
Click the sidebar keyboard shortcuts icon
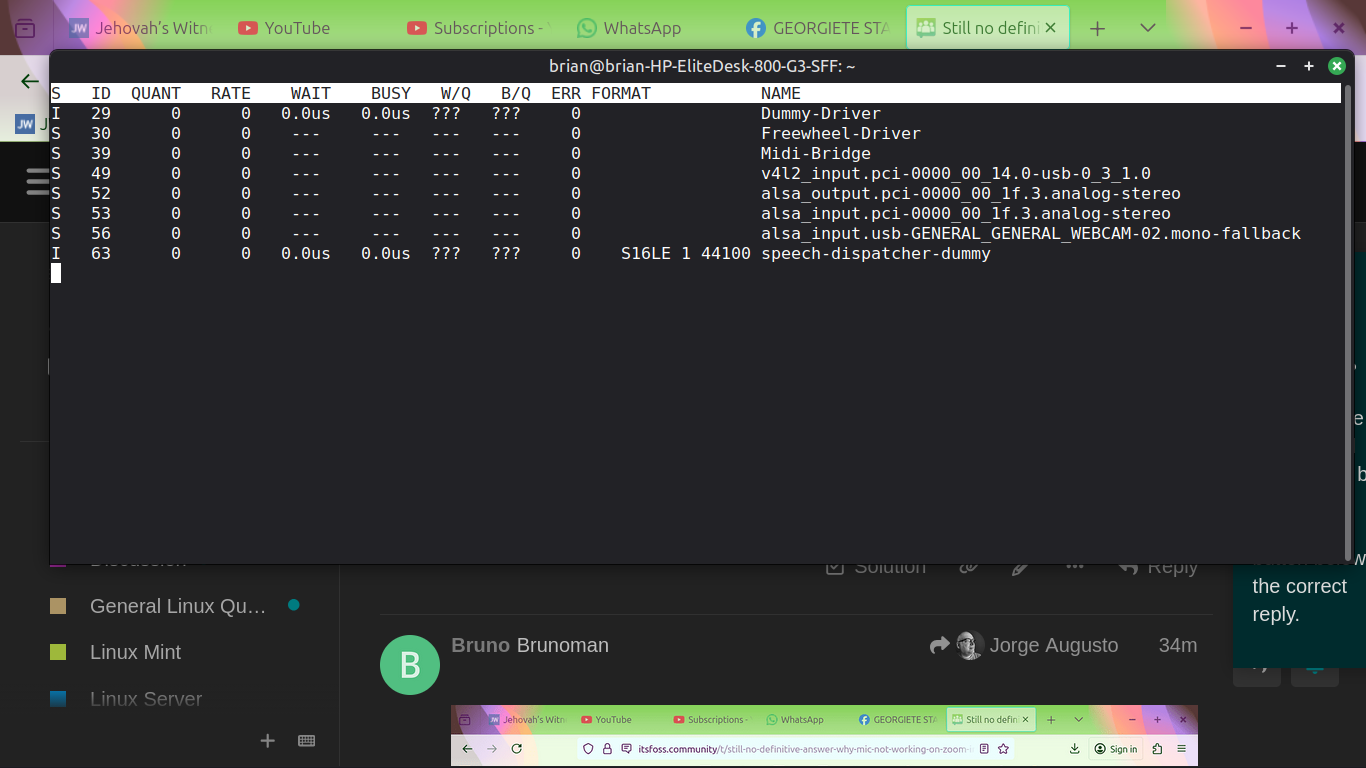[x=307, y=741]
